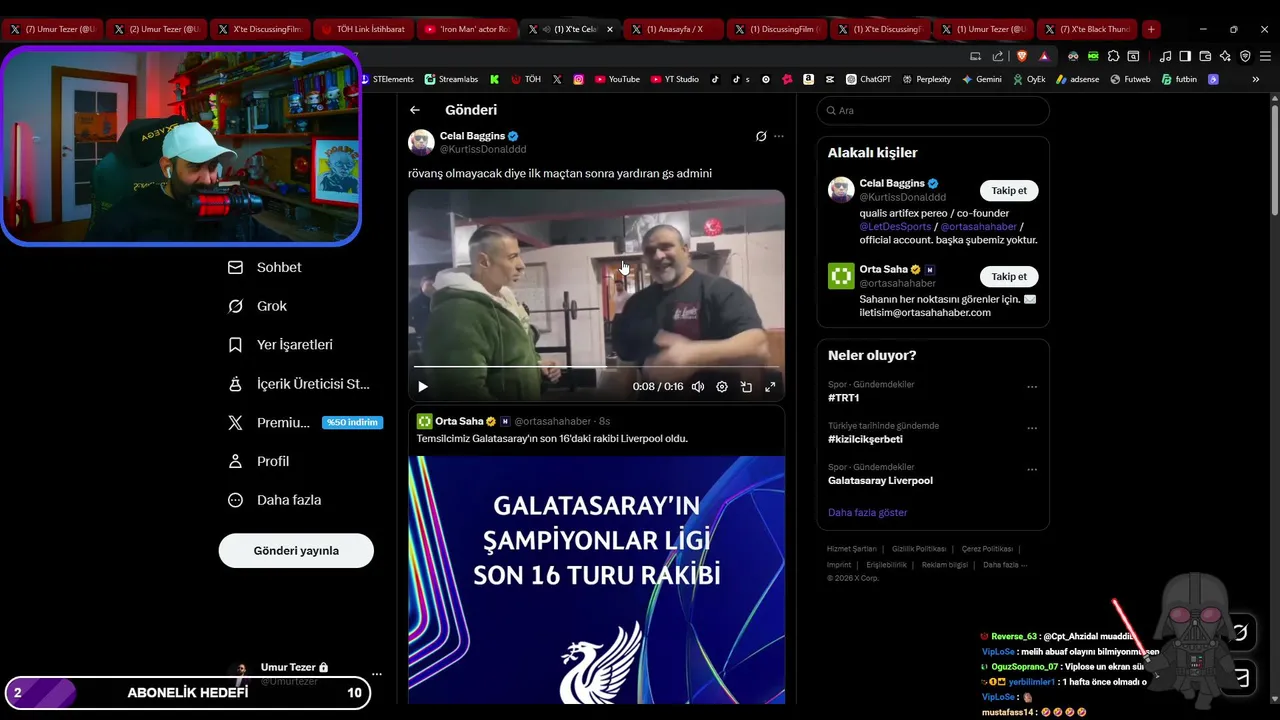Image resolution: width=1280 pixels, height=720 pixels.
Task: Open Brave VPN shield icon
Action: (1245, 56)
